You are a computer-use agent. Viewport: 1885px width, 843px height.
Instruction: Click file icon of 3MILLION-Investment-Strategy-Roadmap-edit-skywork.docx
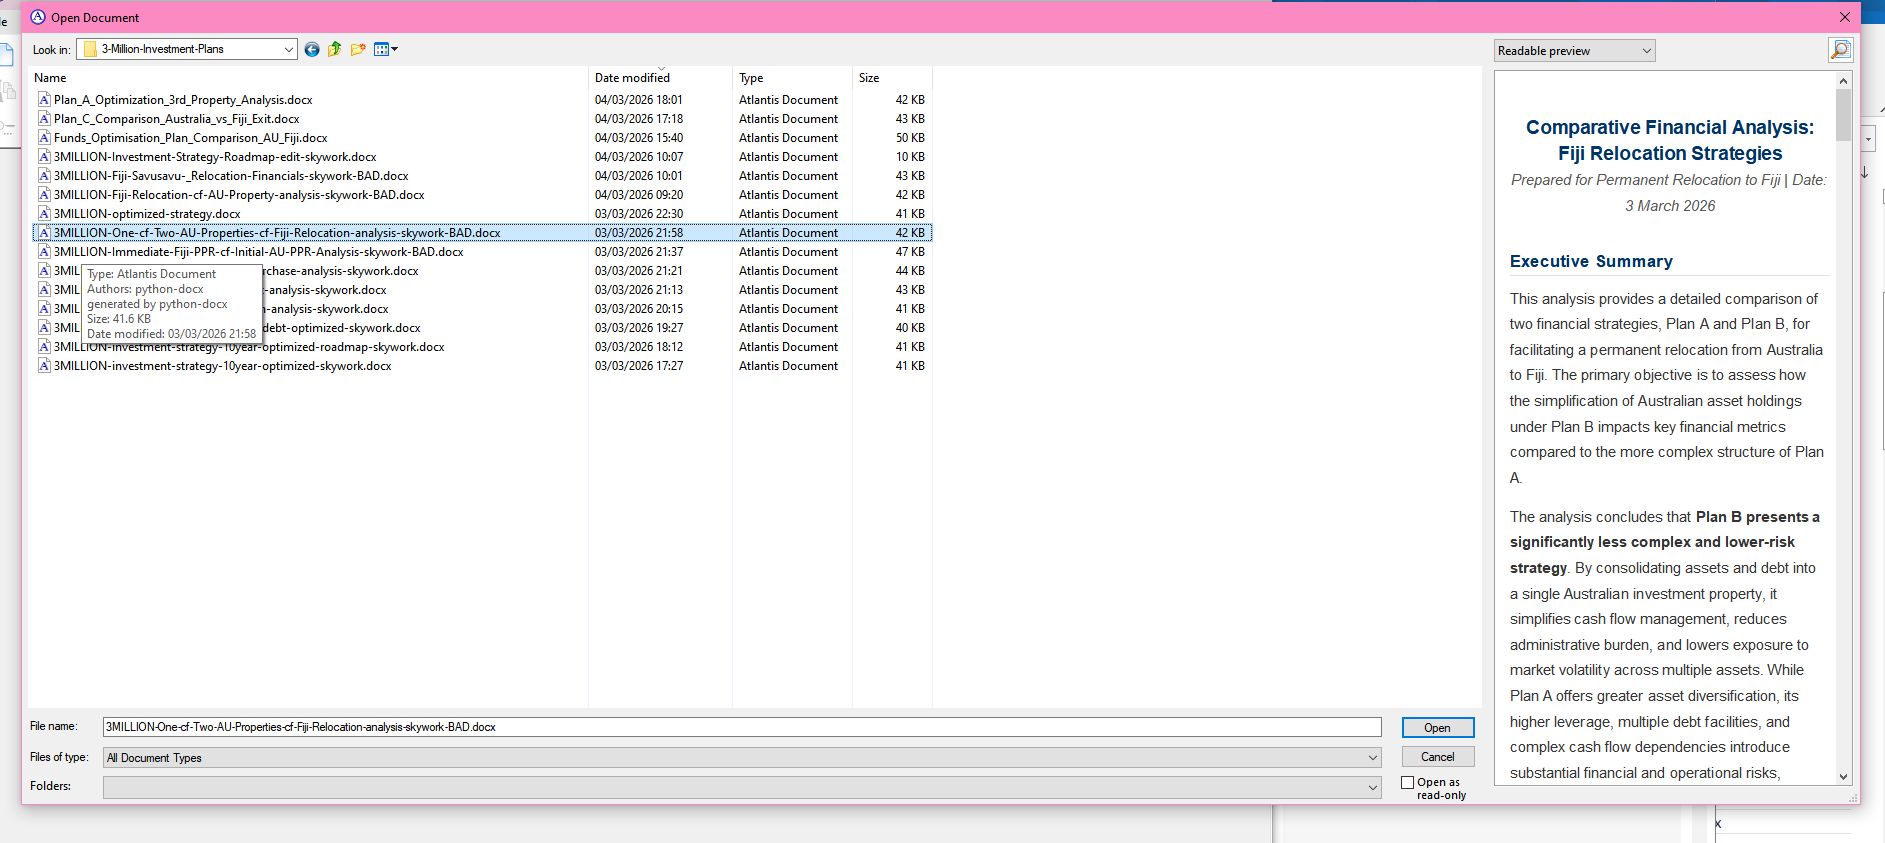44,157
